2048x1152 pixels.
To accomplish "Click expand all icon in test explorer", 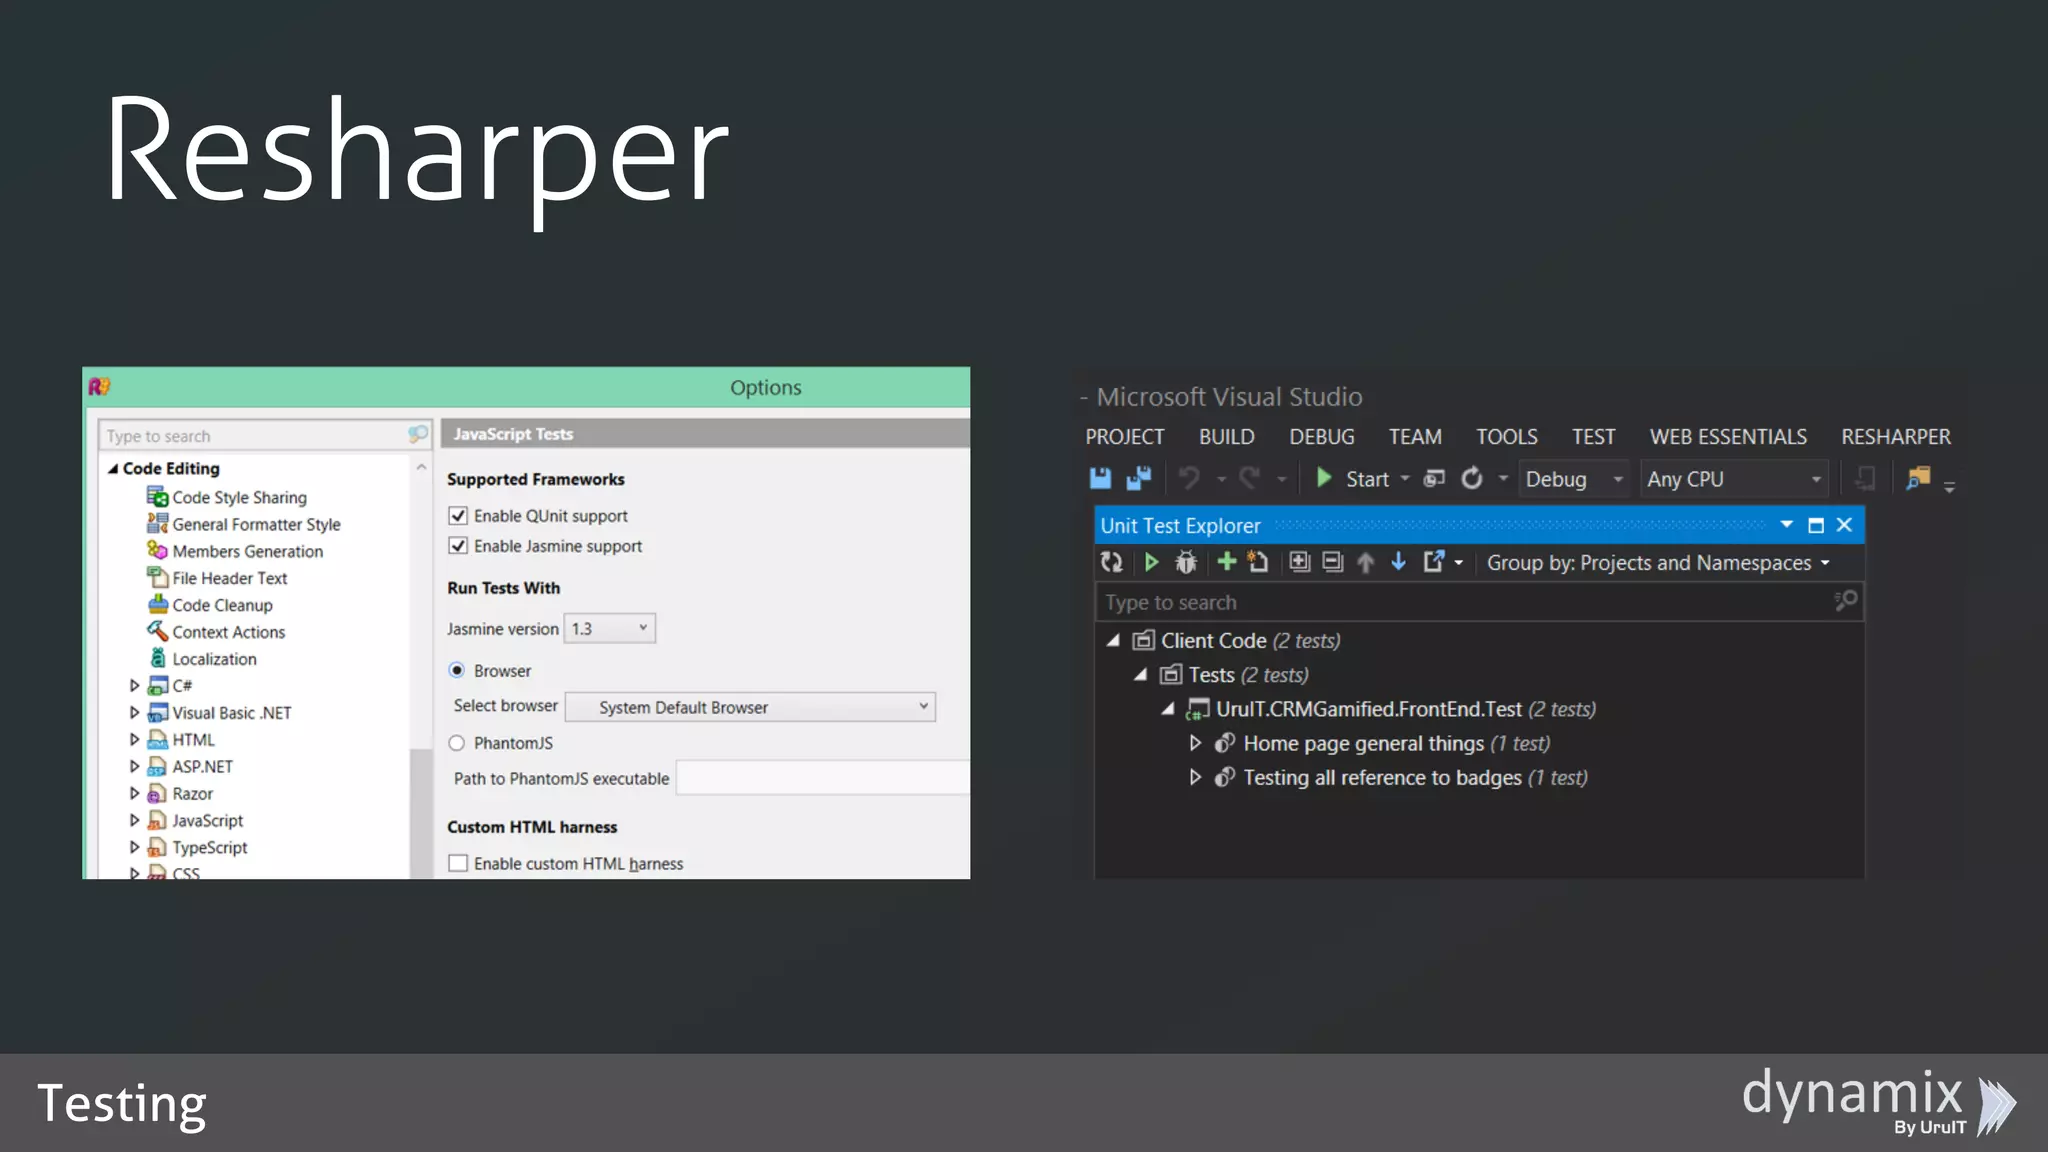I will pyautogui.click(x=1299, y=562).
